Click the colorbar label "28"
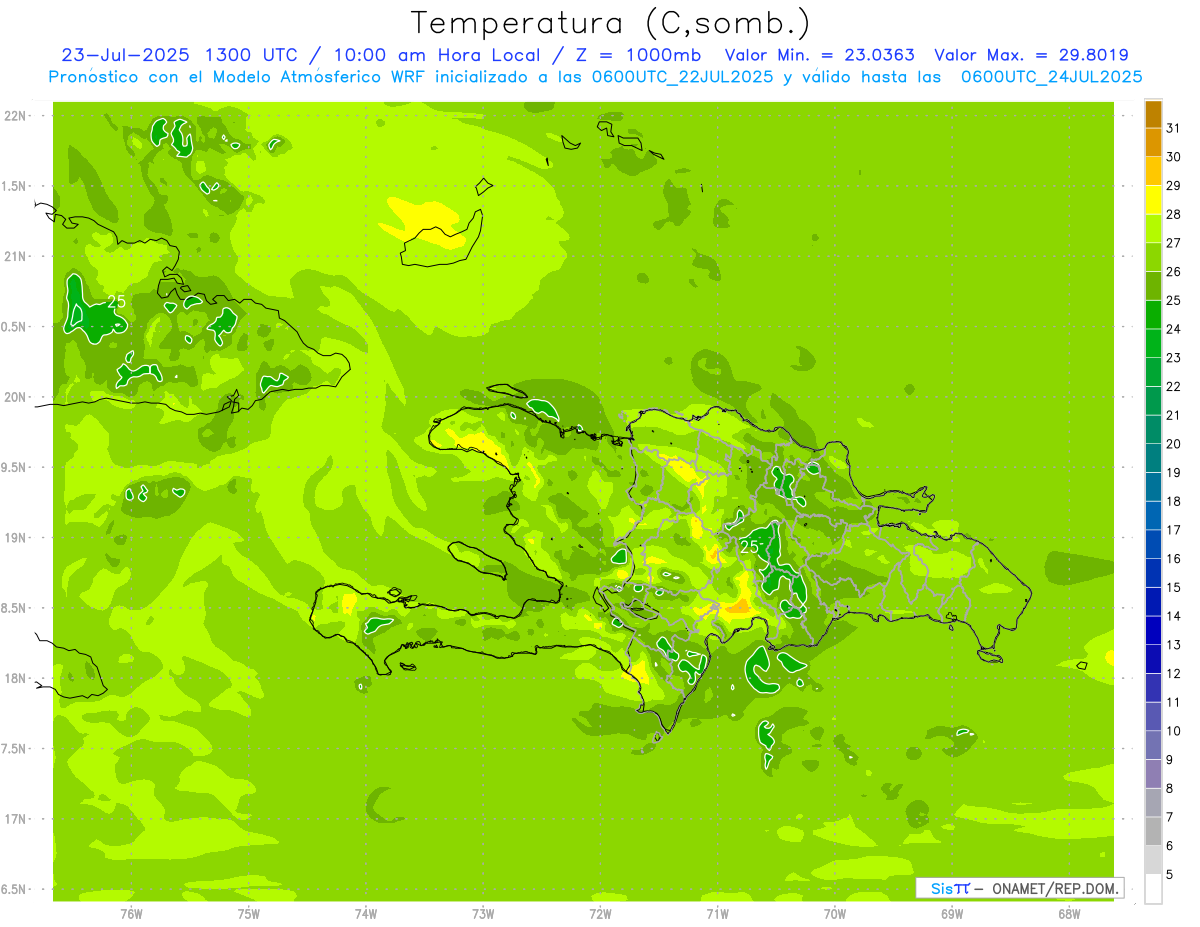1200x927 pixels. tap(1173, 214)
